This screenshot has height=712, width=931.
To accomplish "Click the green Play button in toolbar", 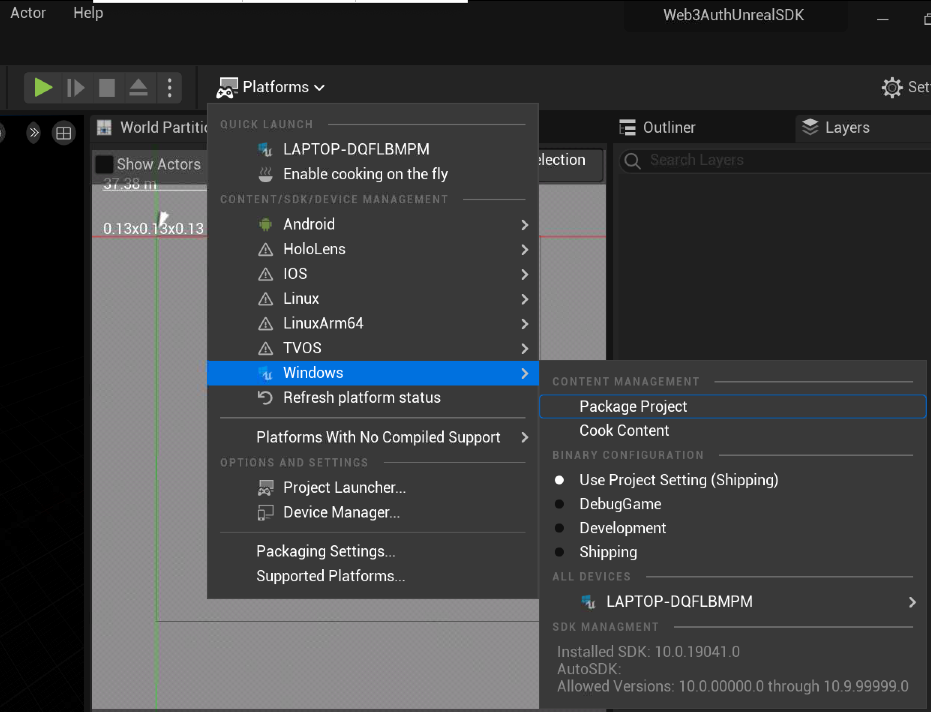I will (43, 88).
